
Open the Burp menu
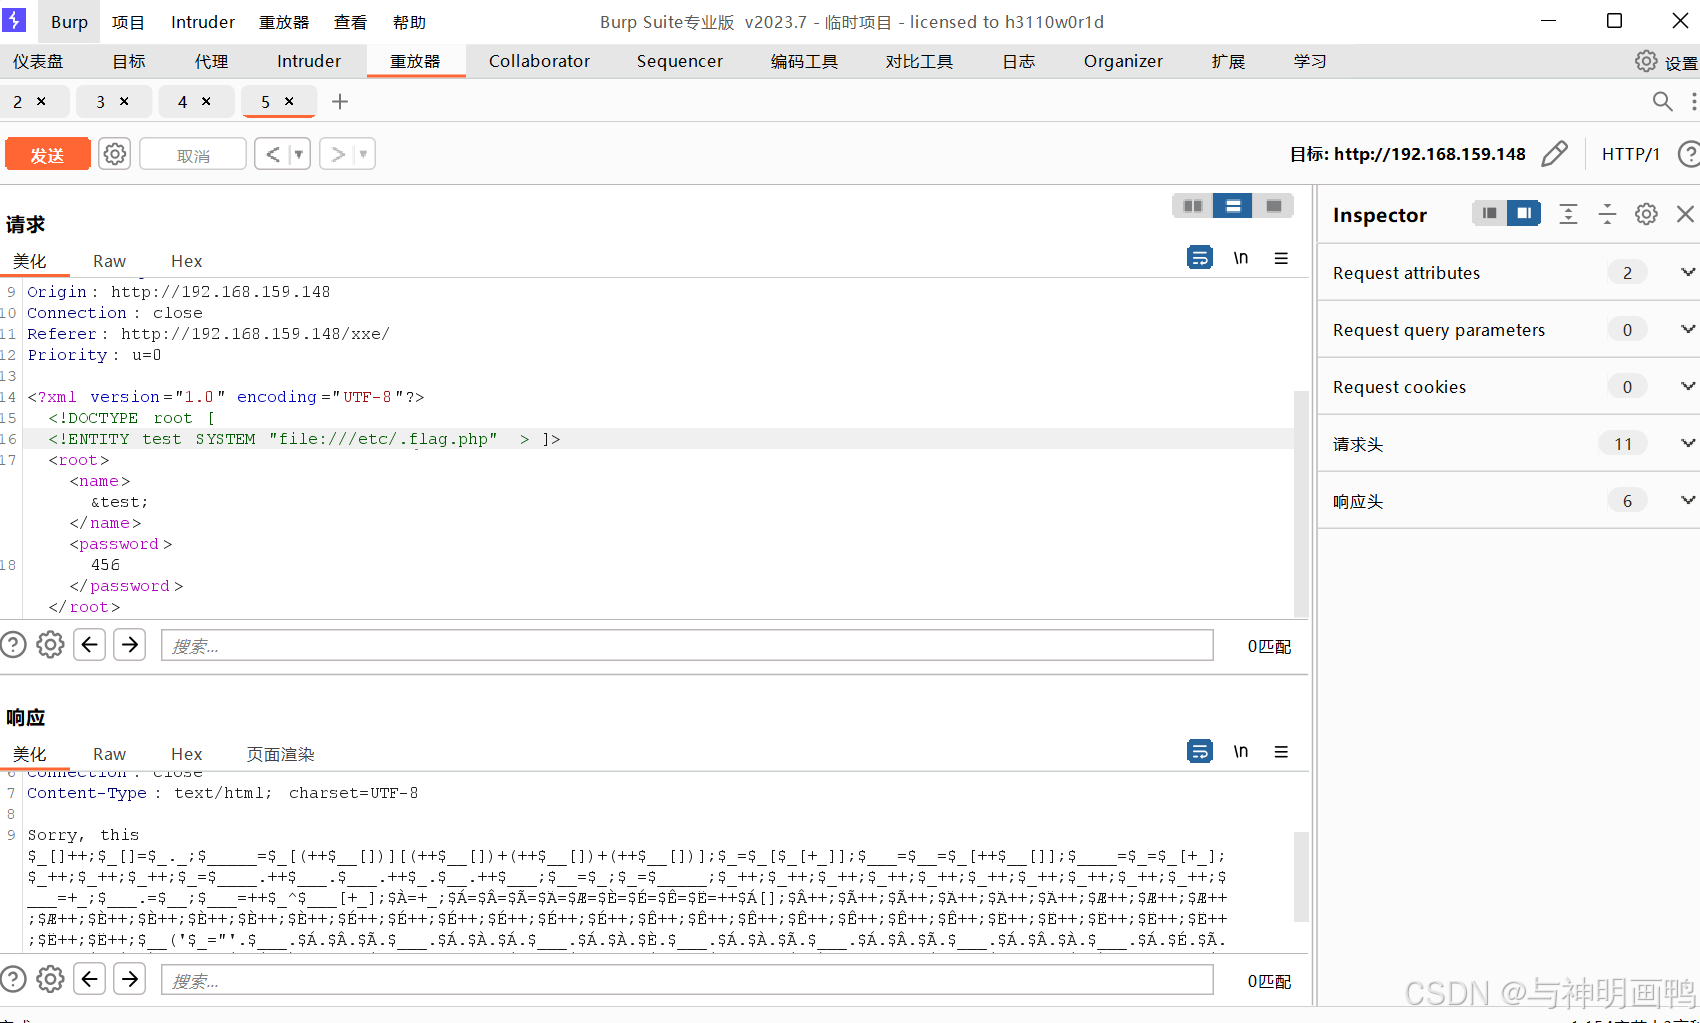[x=69, y=22]
